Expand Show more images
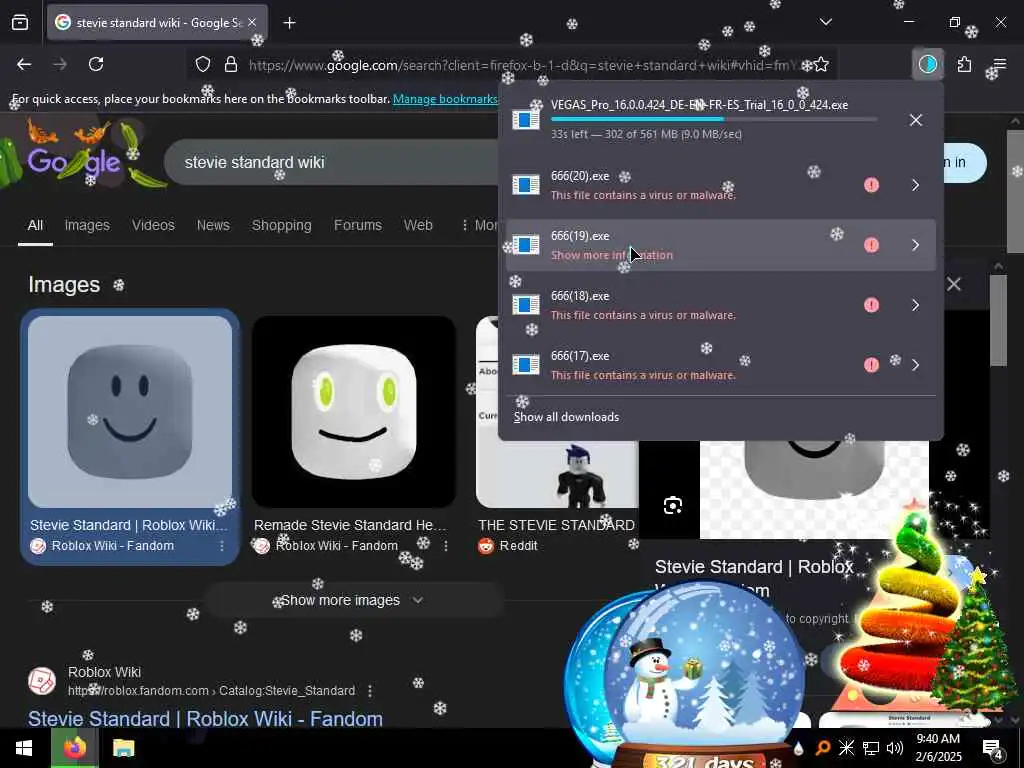The image size is (1024, 768). pos(353,600)
